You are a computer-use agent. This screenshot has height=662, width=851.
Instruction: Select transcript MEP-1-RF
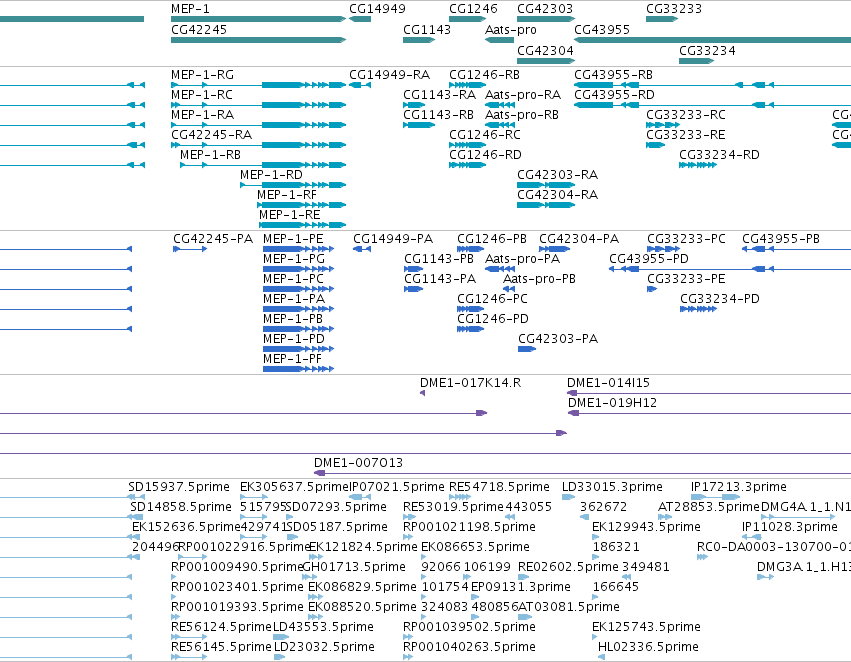coord(302,205)
